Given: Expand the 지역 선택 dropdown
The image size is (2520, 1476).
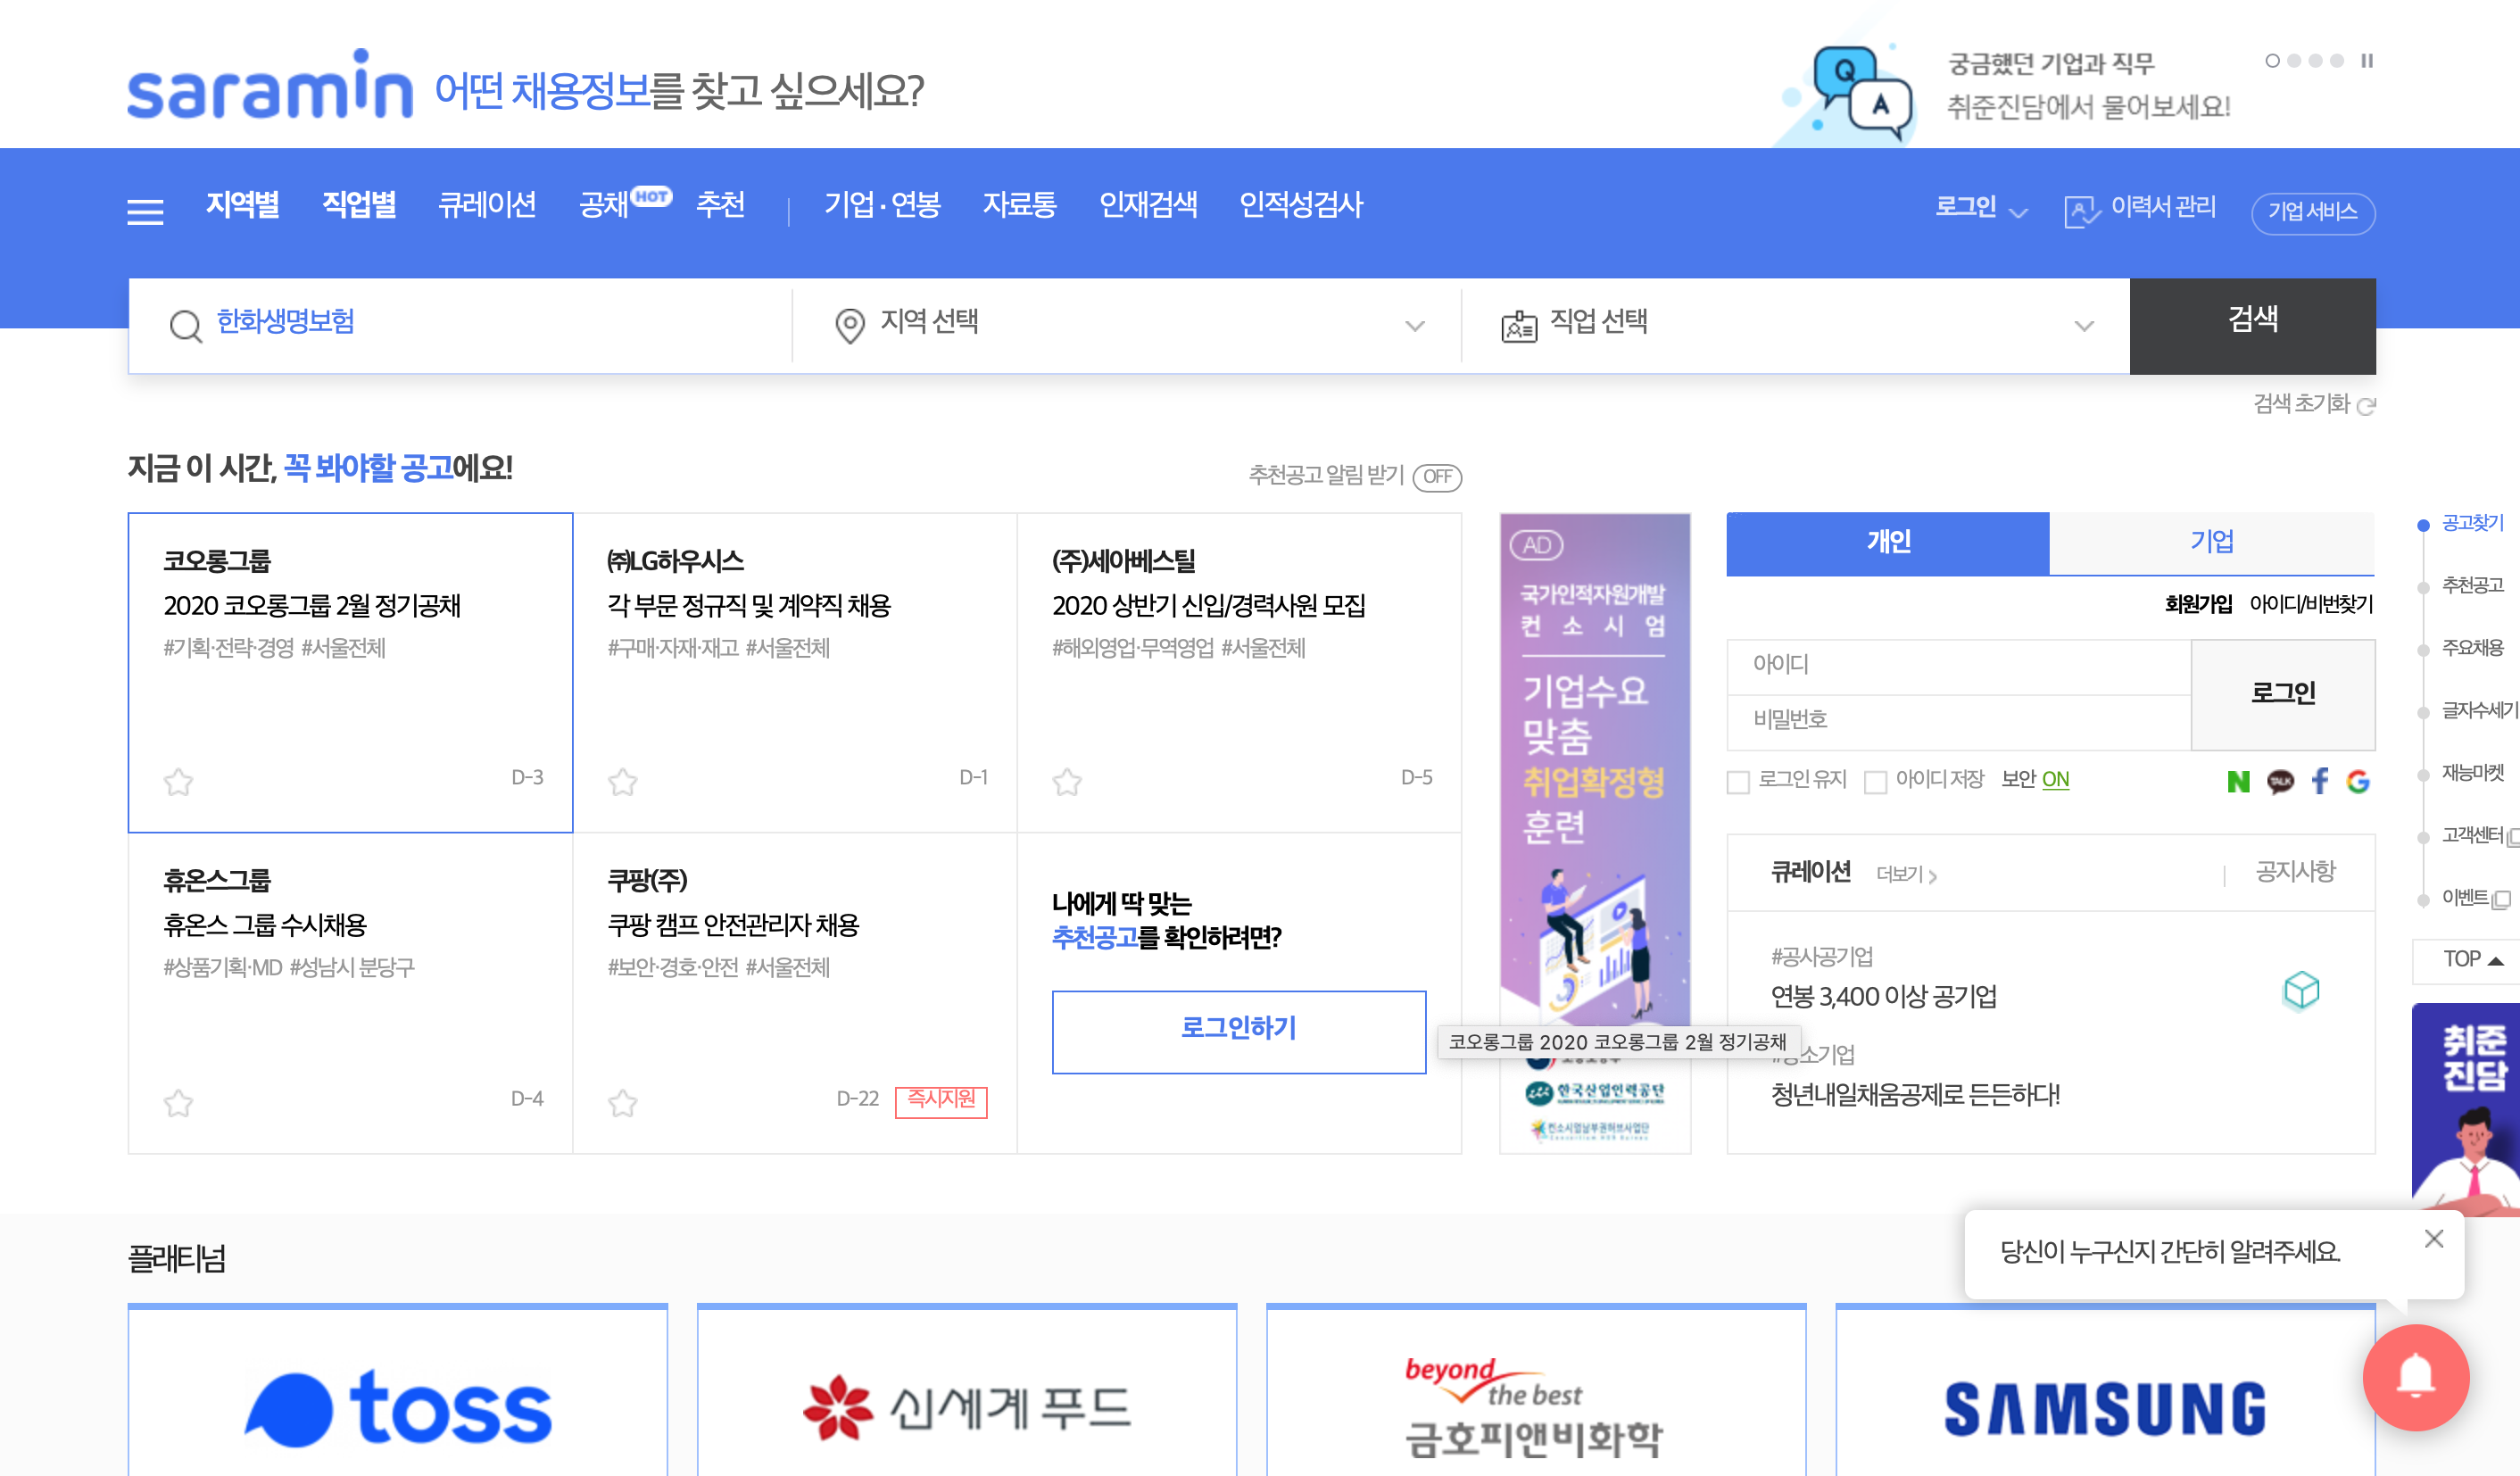Looking at the screenshot, I should coord(1127,326).
